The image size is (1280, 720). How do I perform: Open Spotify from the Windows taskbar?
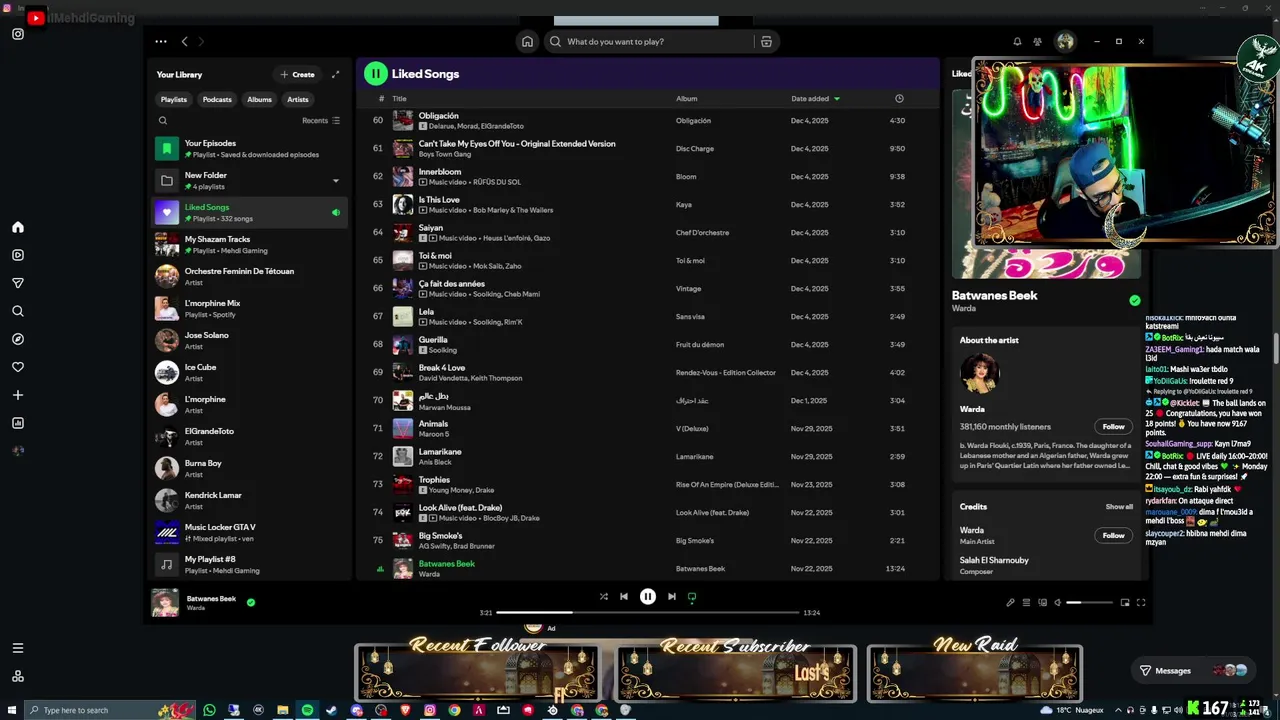click(307, 710)
